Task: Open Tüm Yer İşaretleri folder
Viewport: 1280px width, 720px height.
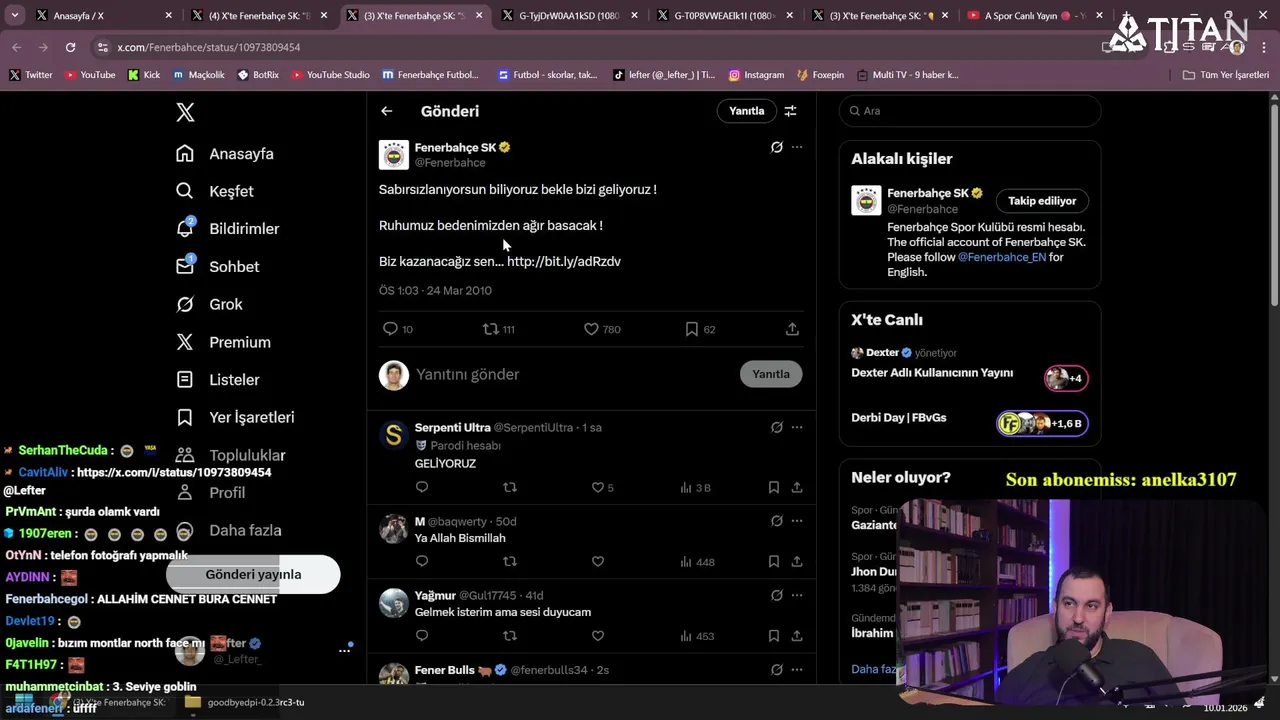Action: [1226, 75]
